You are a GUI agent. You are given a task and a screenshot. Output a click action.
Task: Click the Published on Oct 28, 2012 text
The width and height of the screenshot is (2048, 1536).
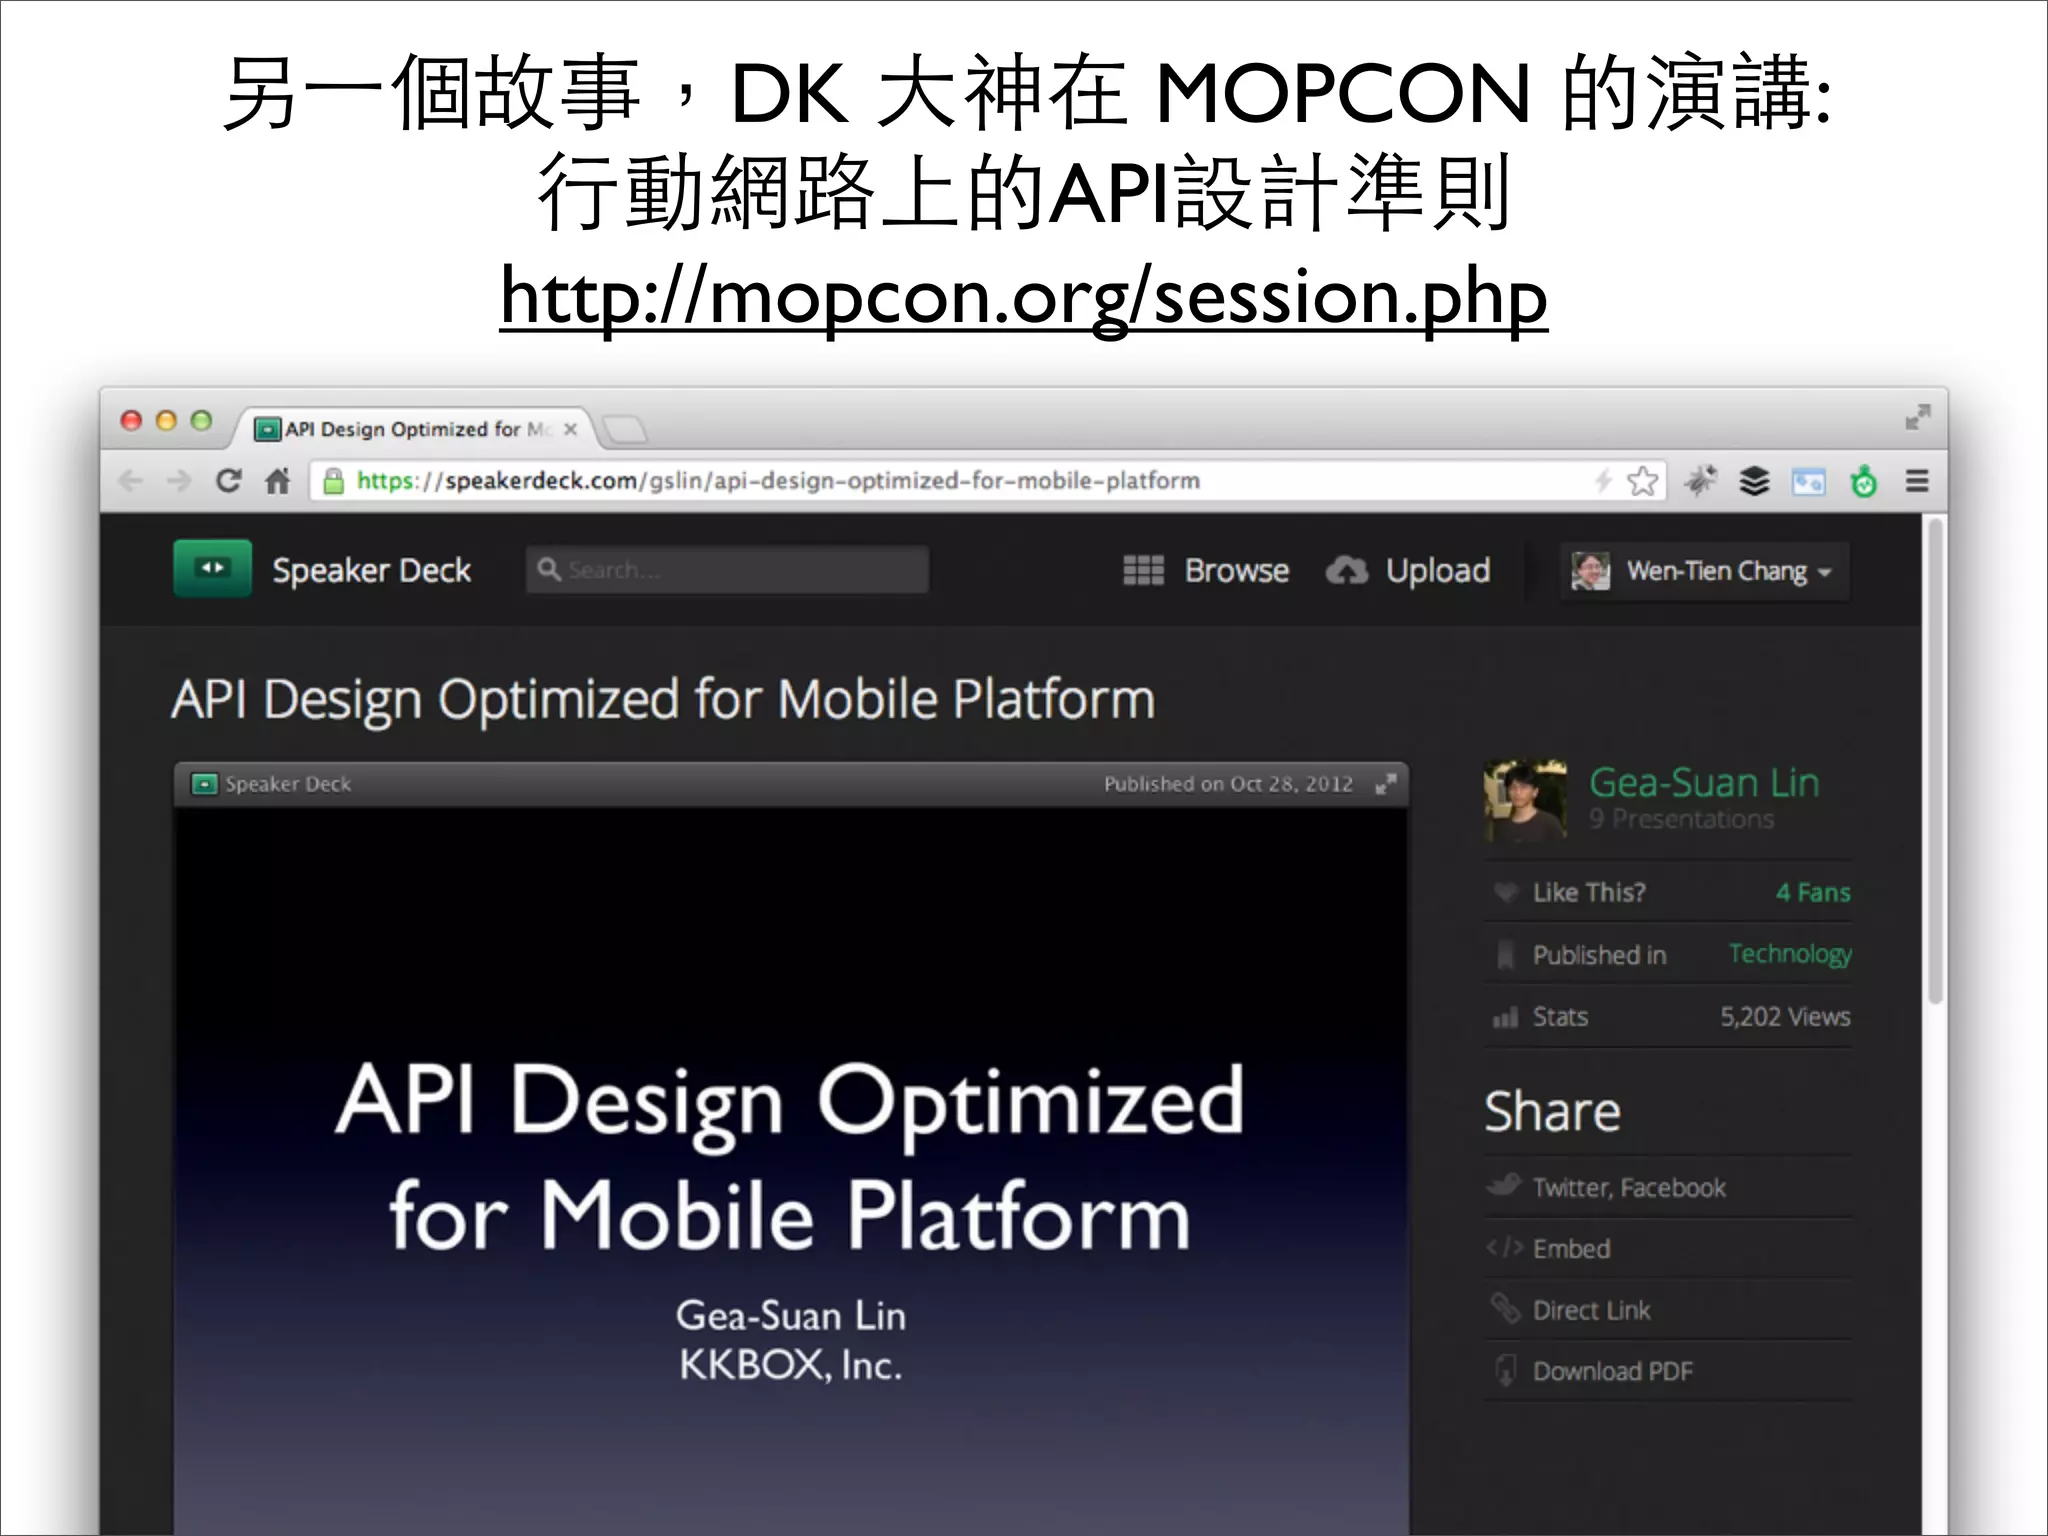(1228, 784)
